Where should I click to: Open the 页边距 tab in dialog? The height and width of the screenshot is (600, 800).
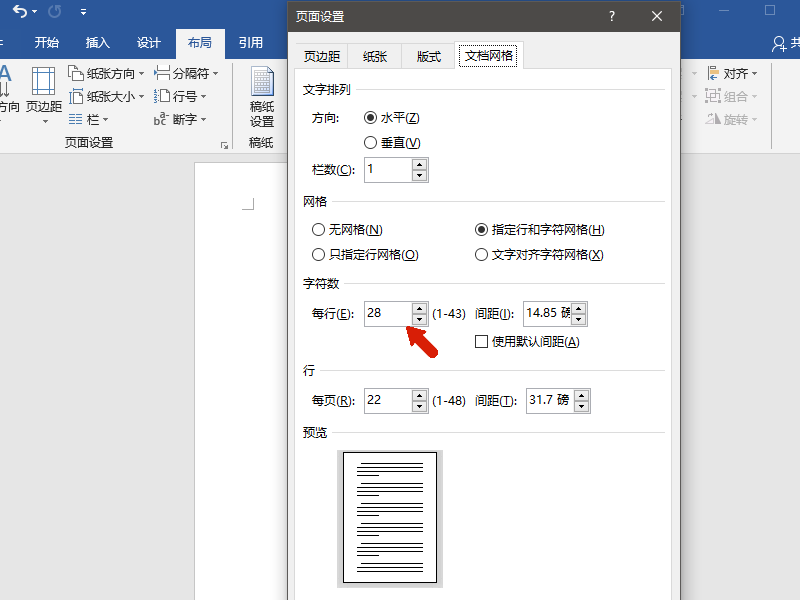(321, 56)
